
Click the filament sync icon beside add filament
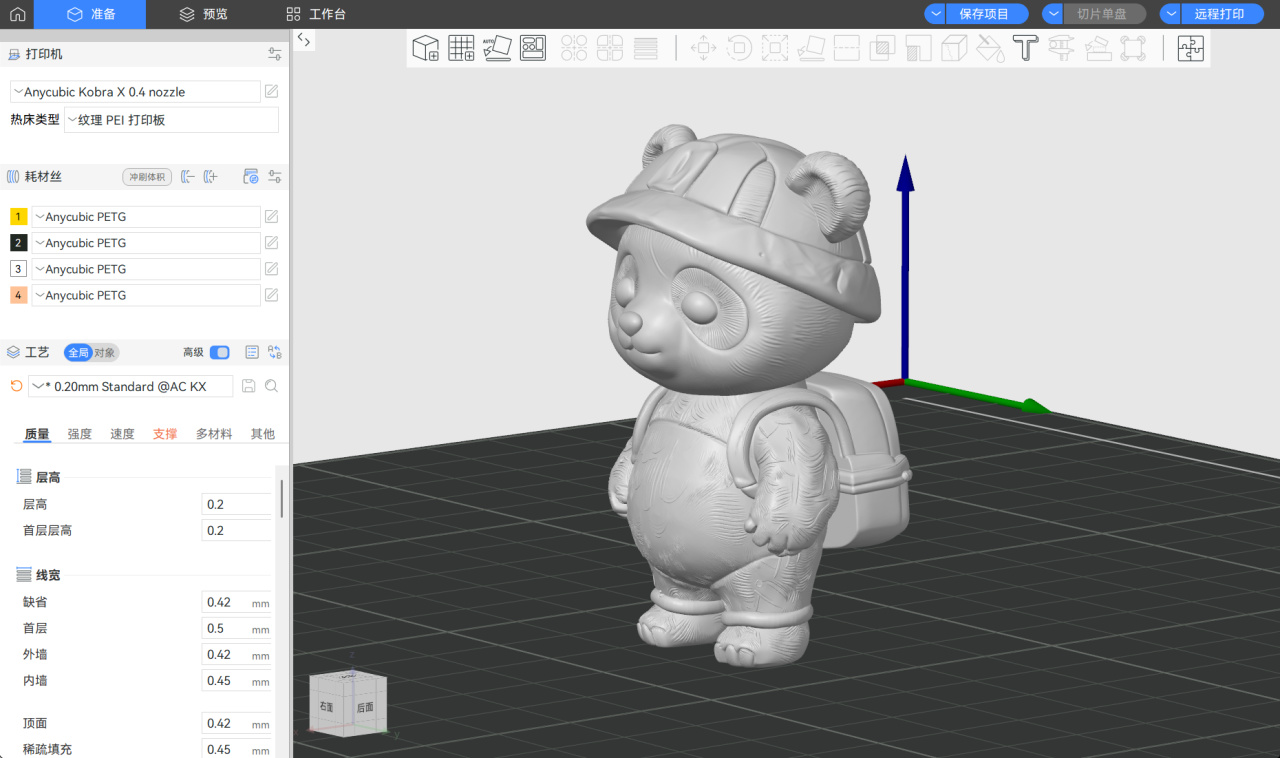pyautogui.click(x=251, y=177)
